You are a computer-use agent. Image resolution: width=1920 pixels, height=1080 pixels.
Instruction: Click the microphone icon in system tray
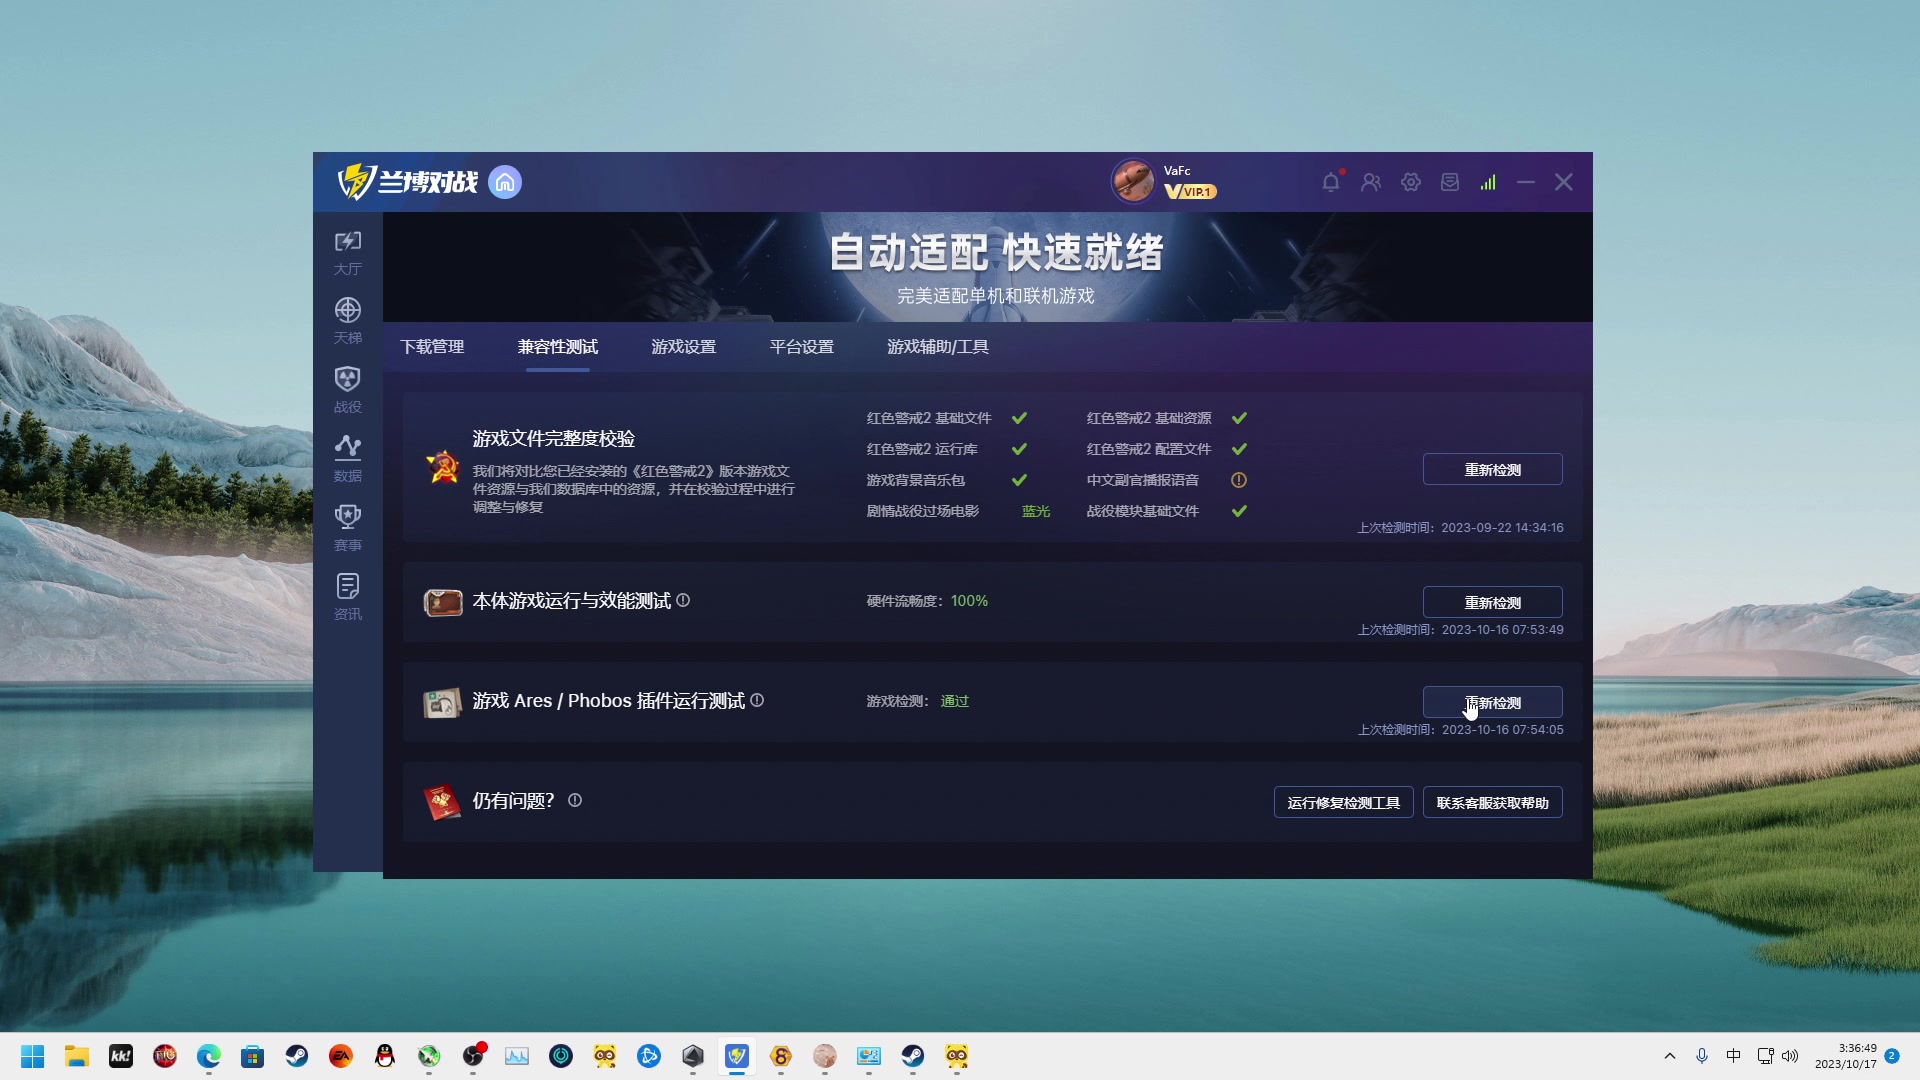[x=1702, y=1056]
